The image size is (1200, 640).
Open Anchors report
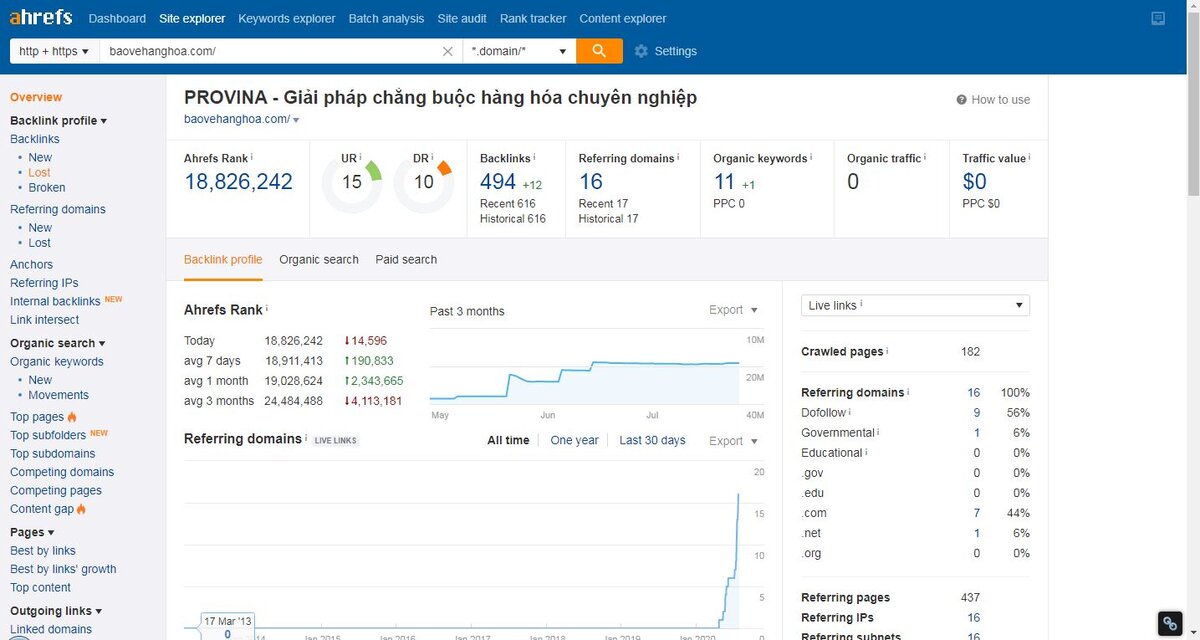[31, 264]
